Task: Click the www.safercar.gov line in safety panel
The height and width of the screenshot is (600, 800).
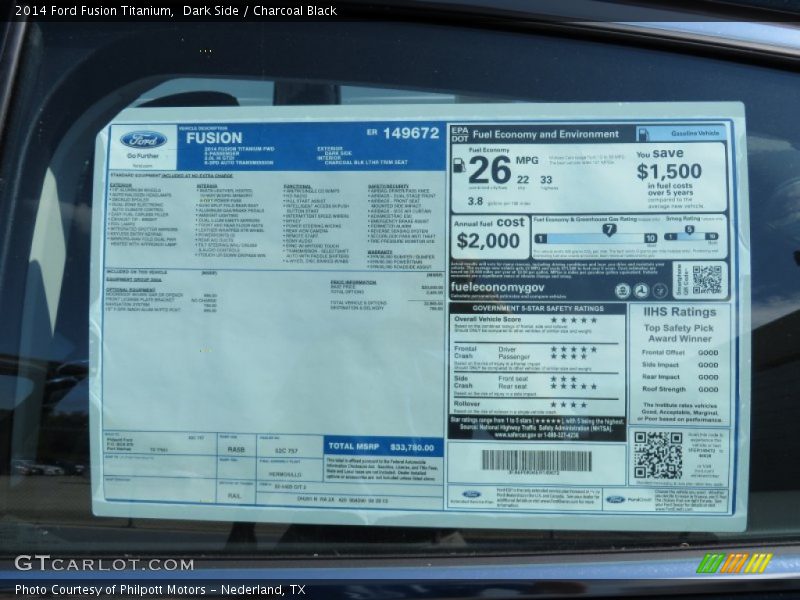Action: 536,435
